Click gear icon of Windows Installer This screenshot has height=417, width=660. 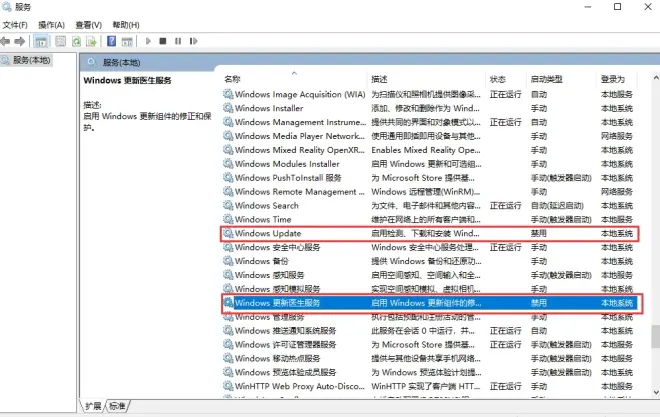click(x=228, y=108)
